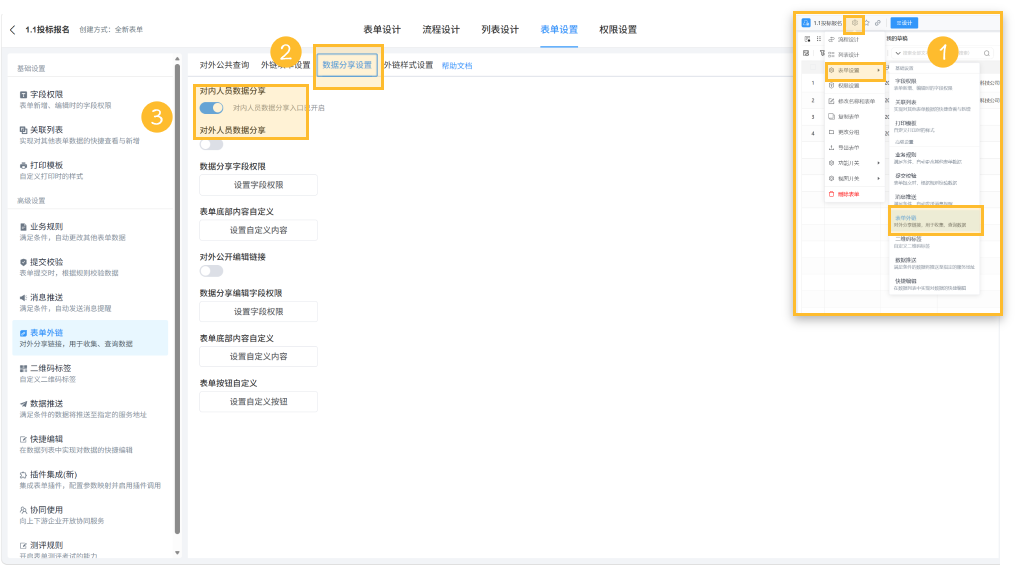Click 设置自定义内容 above 表单按钮自定义
Screen dimensions: 1018x566
pyautogui.click(x=258, y=356)
